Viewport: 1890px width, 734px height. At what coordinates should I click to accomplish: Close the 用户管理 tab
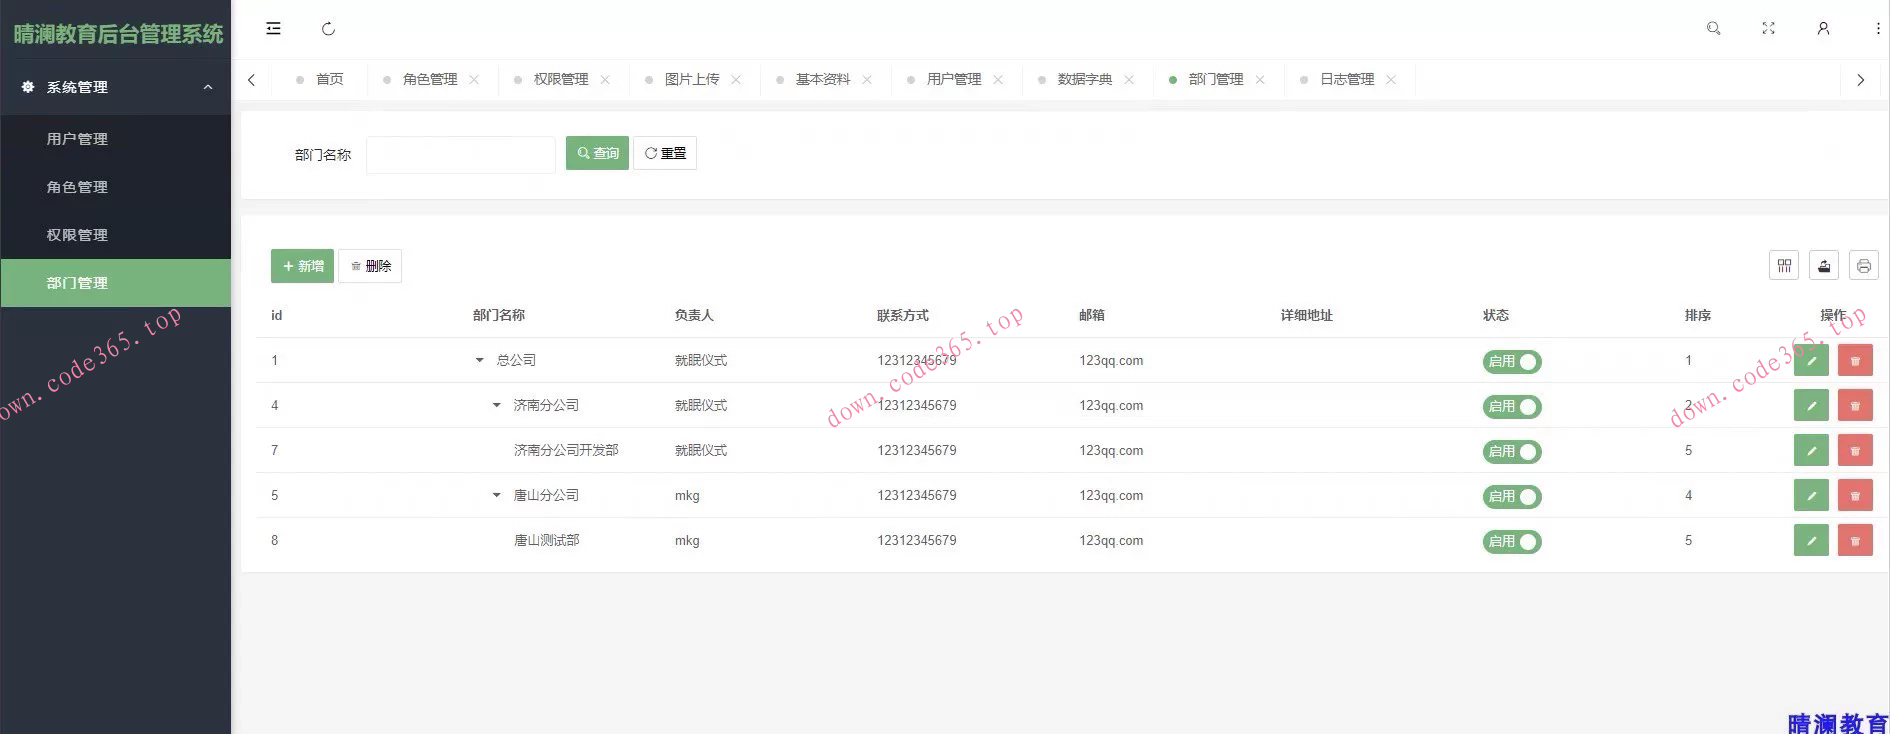pyautogui.click(x=998, y=80)
